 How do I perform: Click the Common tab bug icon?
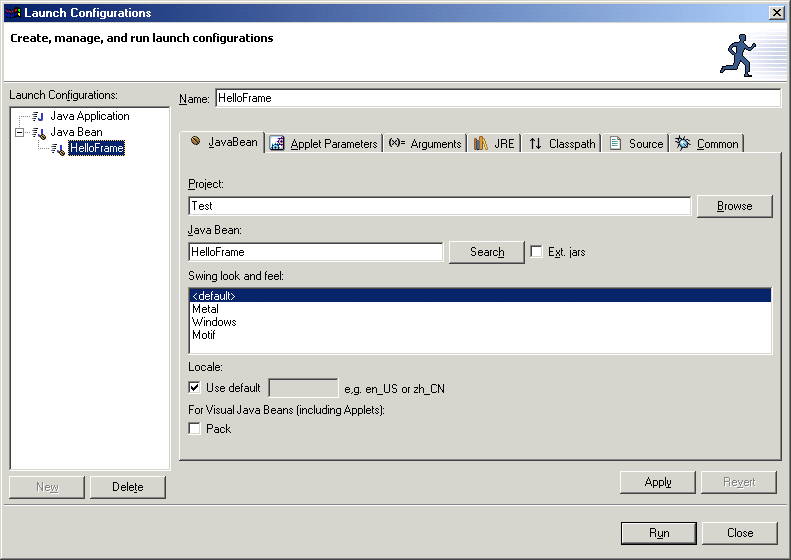683,143
